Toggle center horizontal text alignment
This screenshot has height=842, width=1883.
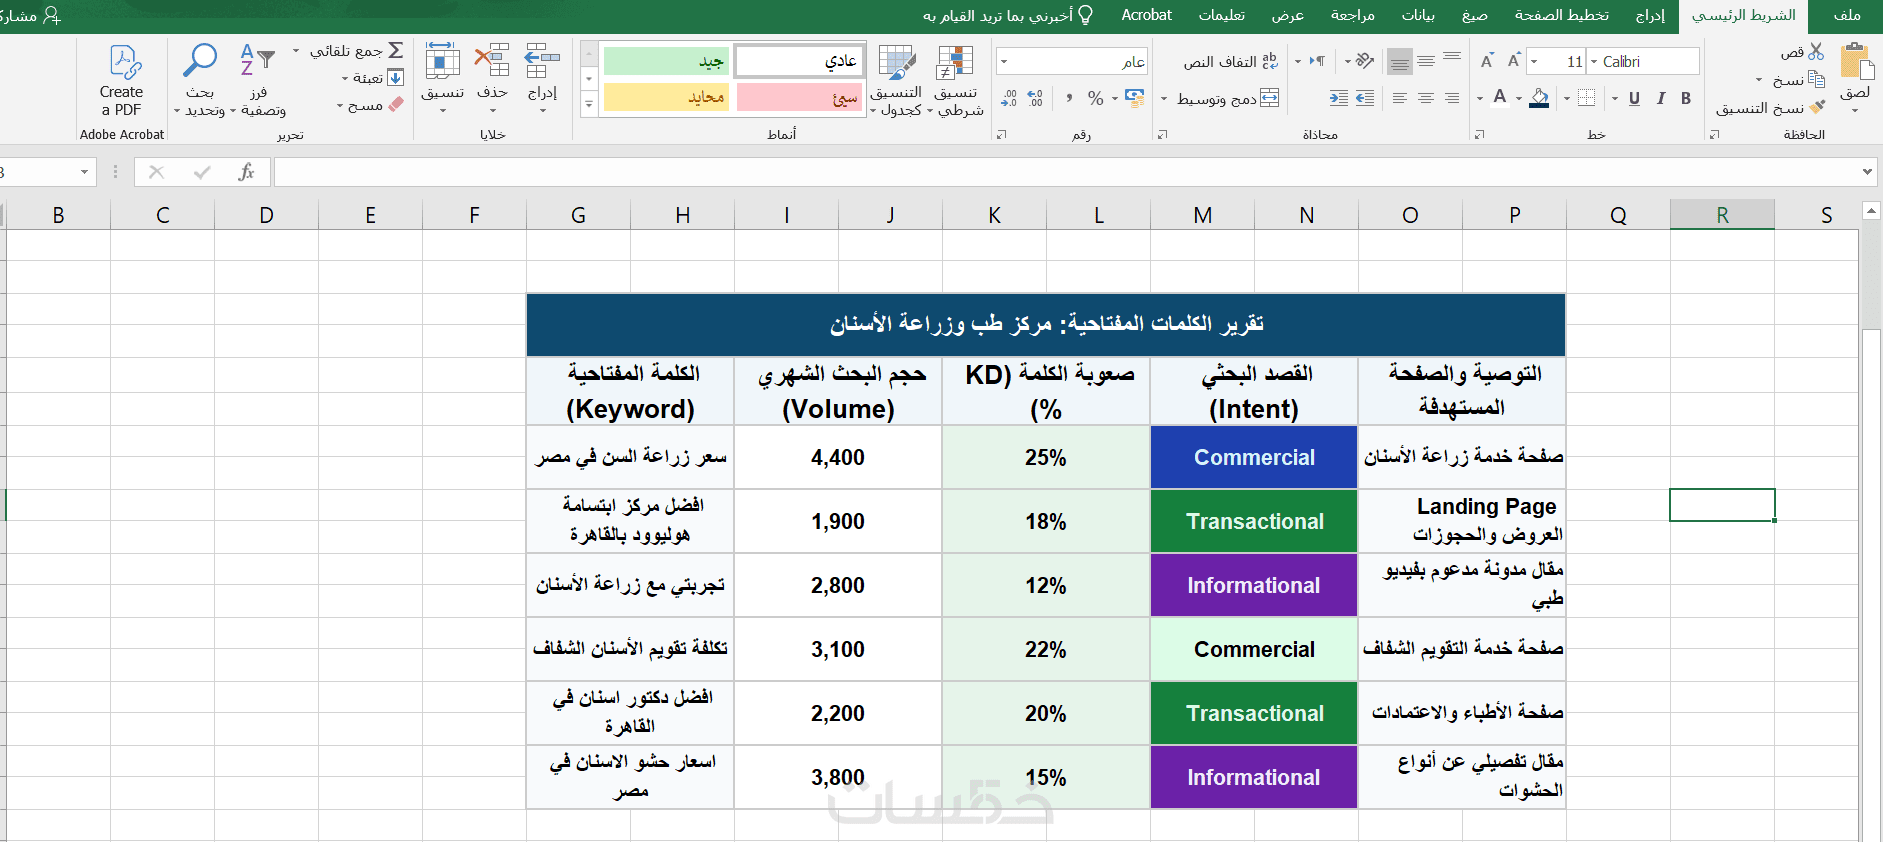click(1426, 98)
